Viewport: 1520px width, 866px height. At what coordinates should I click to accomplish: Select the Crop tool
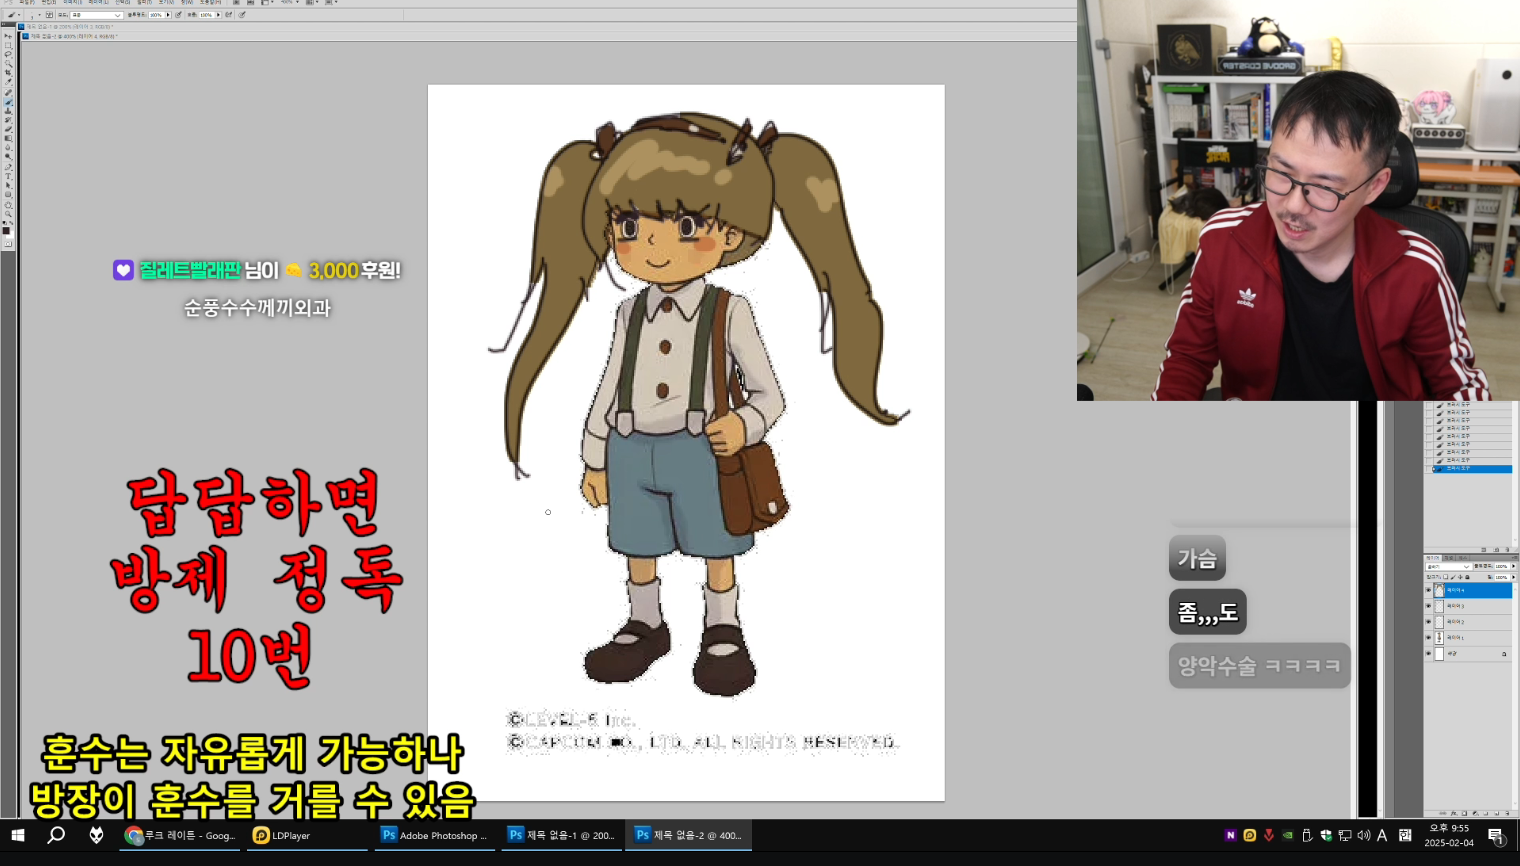(x=8, y=73)
